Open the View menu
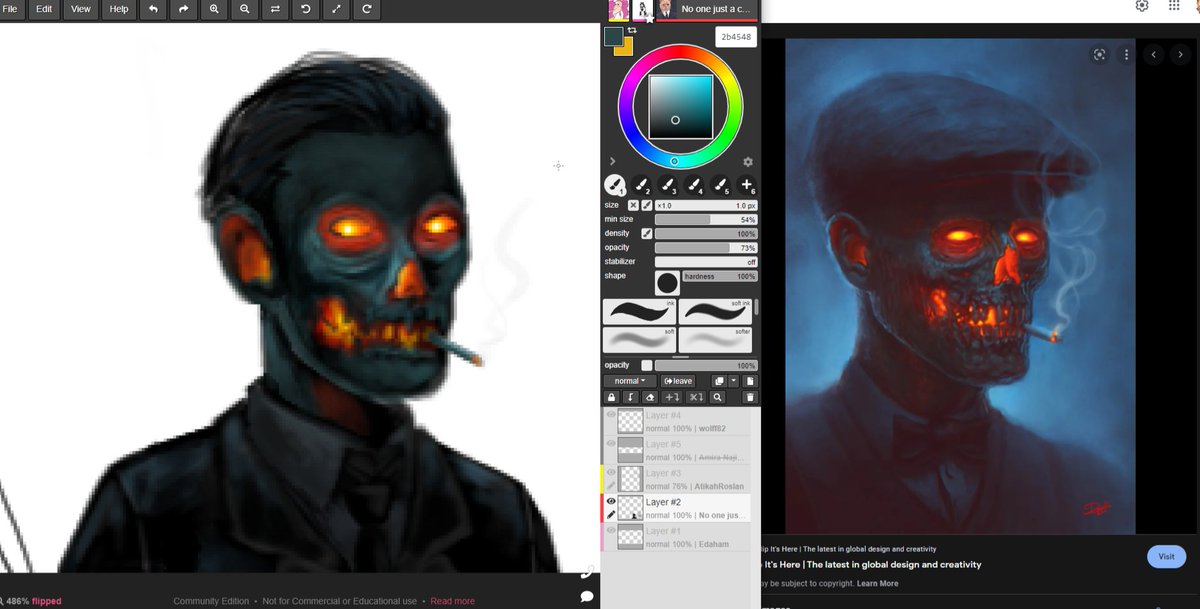 pyautogui.click(x=80, y=9)
